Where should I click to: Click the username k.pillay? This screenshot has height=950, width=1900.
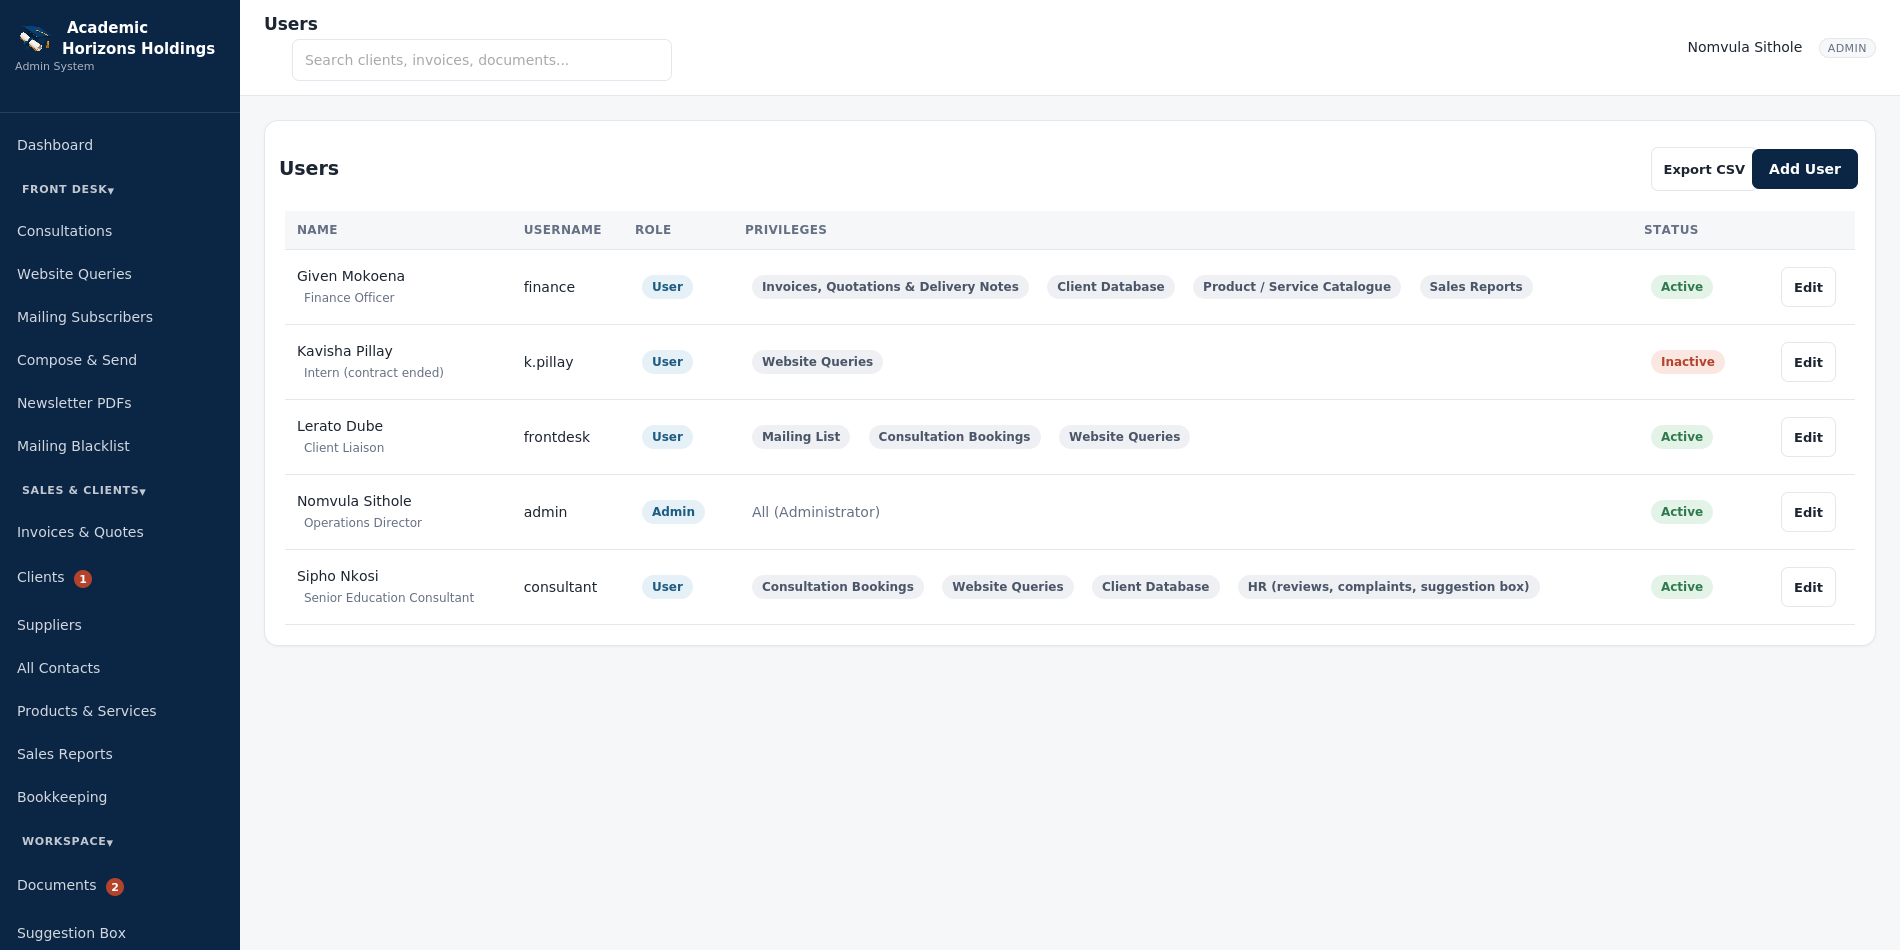tap(548, 362)
